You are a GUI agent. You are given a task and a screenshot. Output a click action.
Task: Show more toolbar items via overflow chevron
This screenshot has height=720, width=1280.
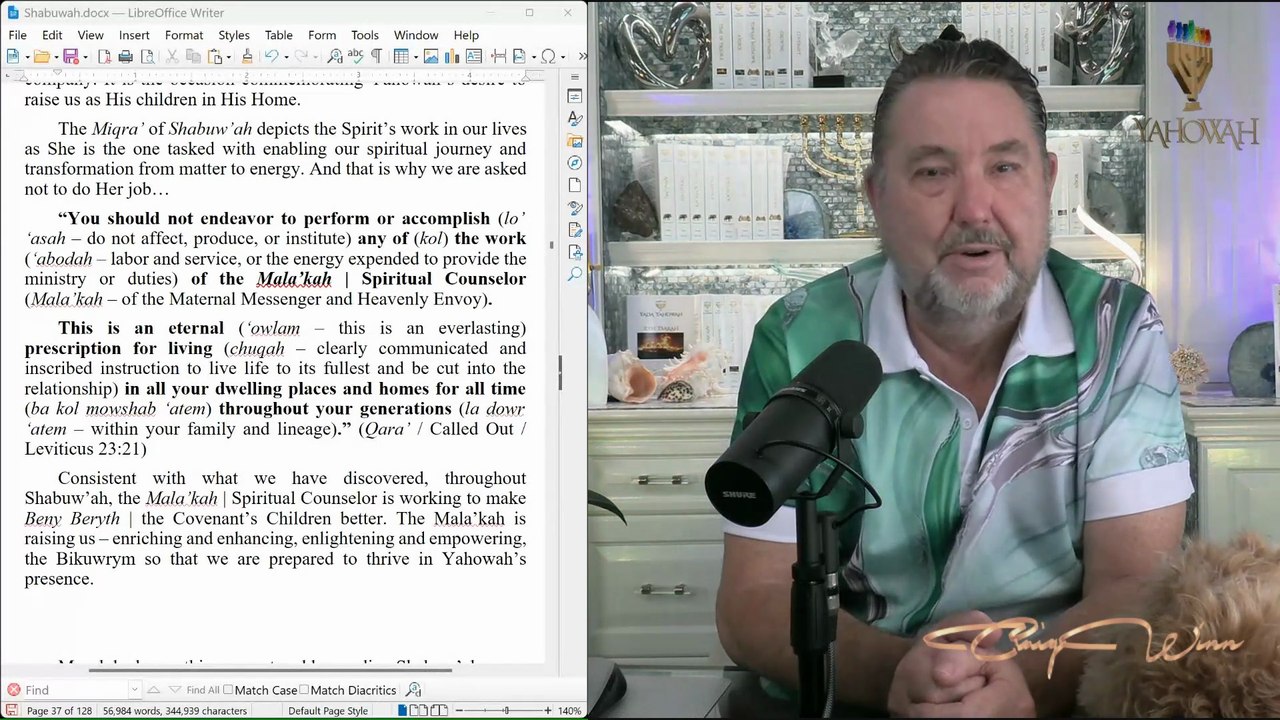(x=582, y=56)
